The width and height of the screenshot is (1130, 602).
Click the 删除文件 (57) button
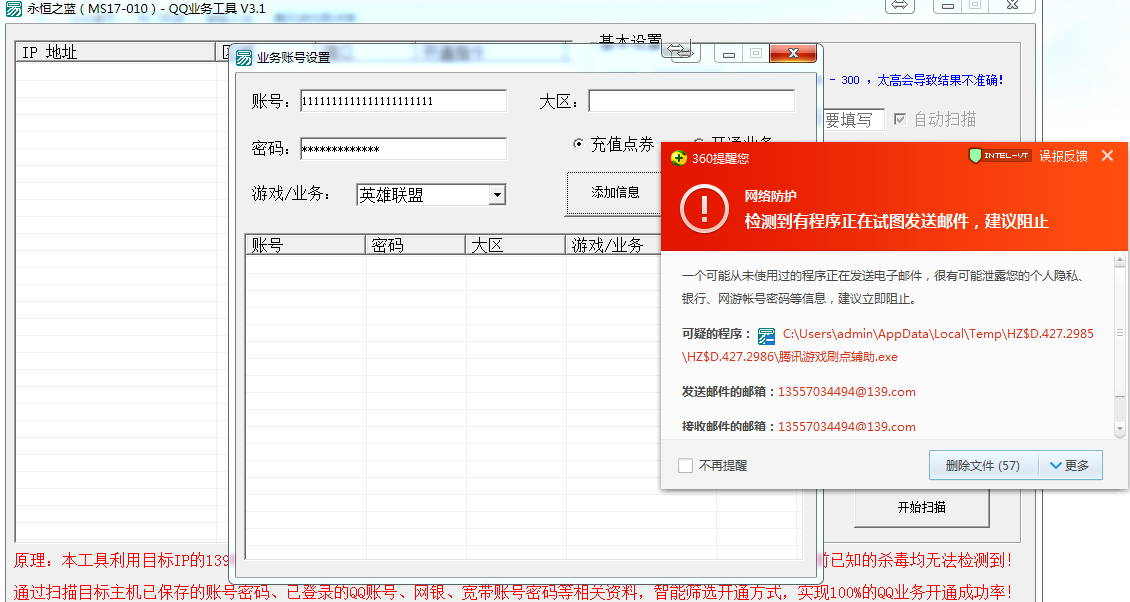pos(983,466)
